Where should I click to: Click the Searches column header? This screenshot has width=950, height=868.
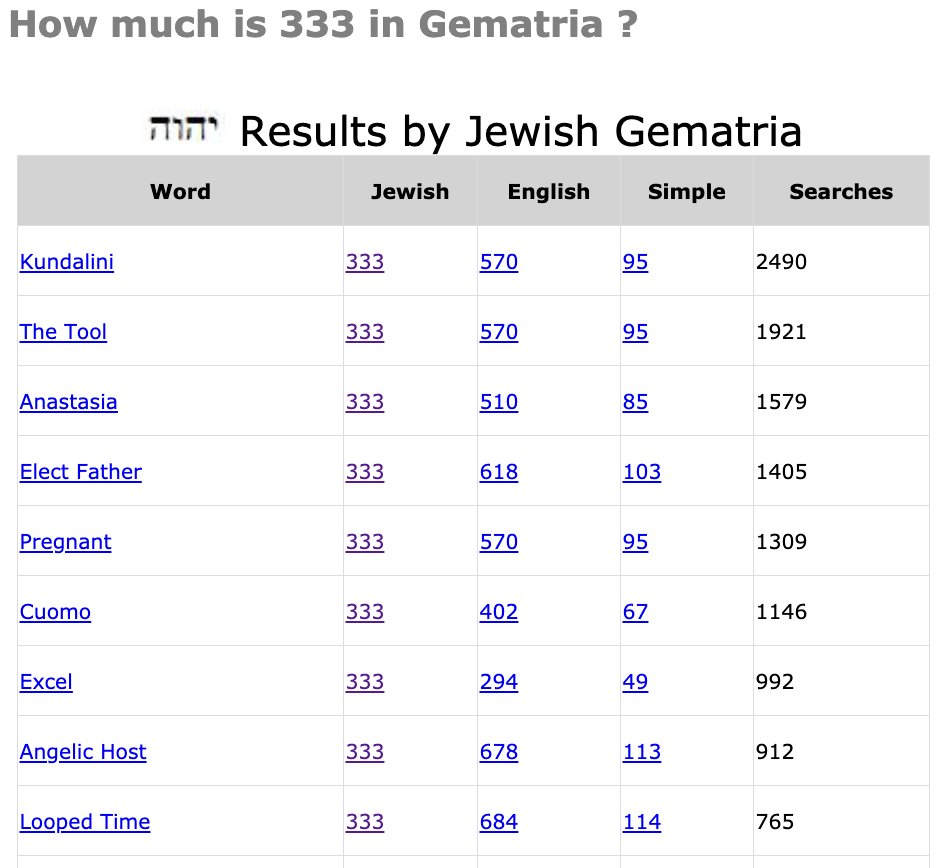pos(841,191)
